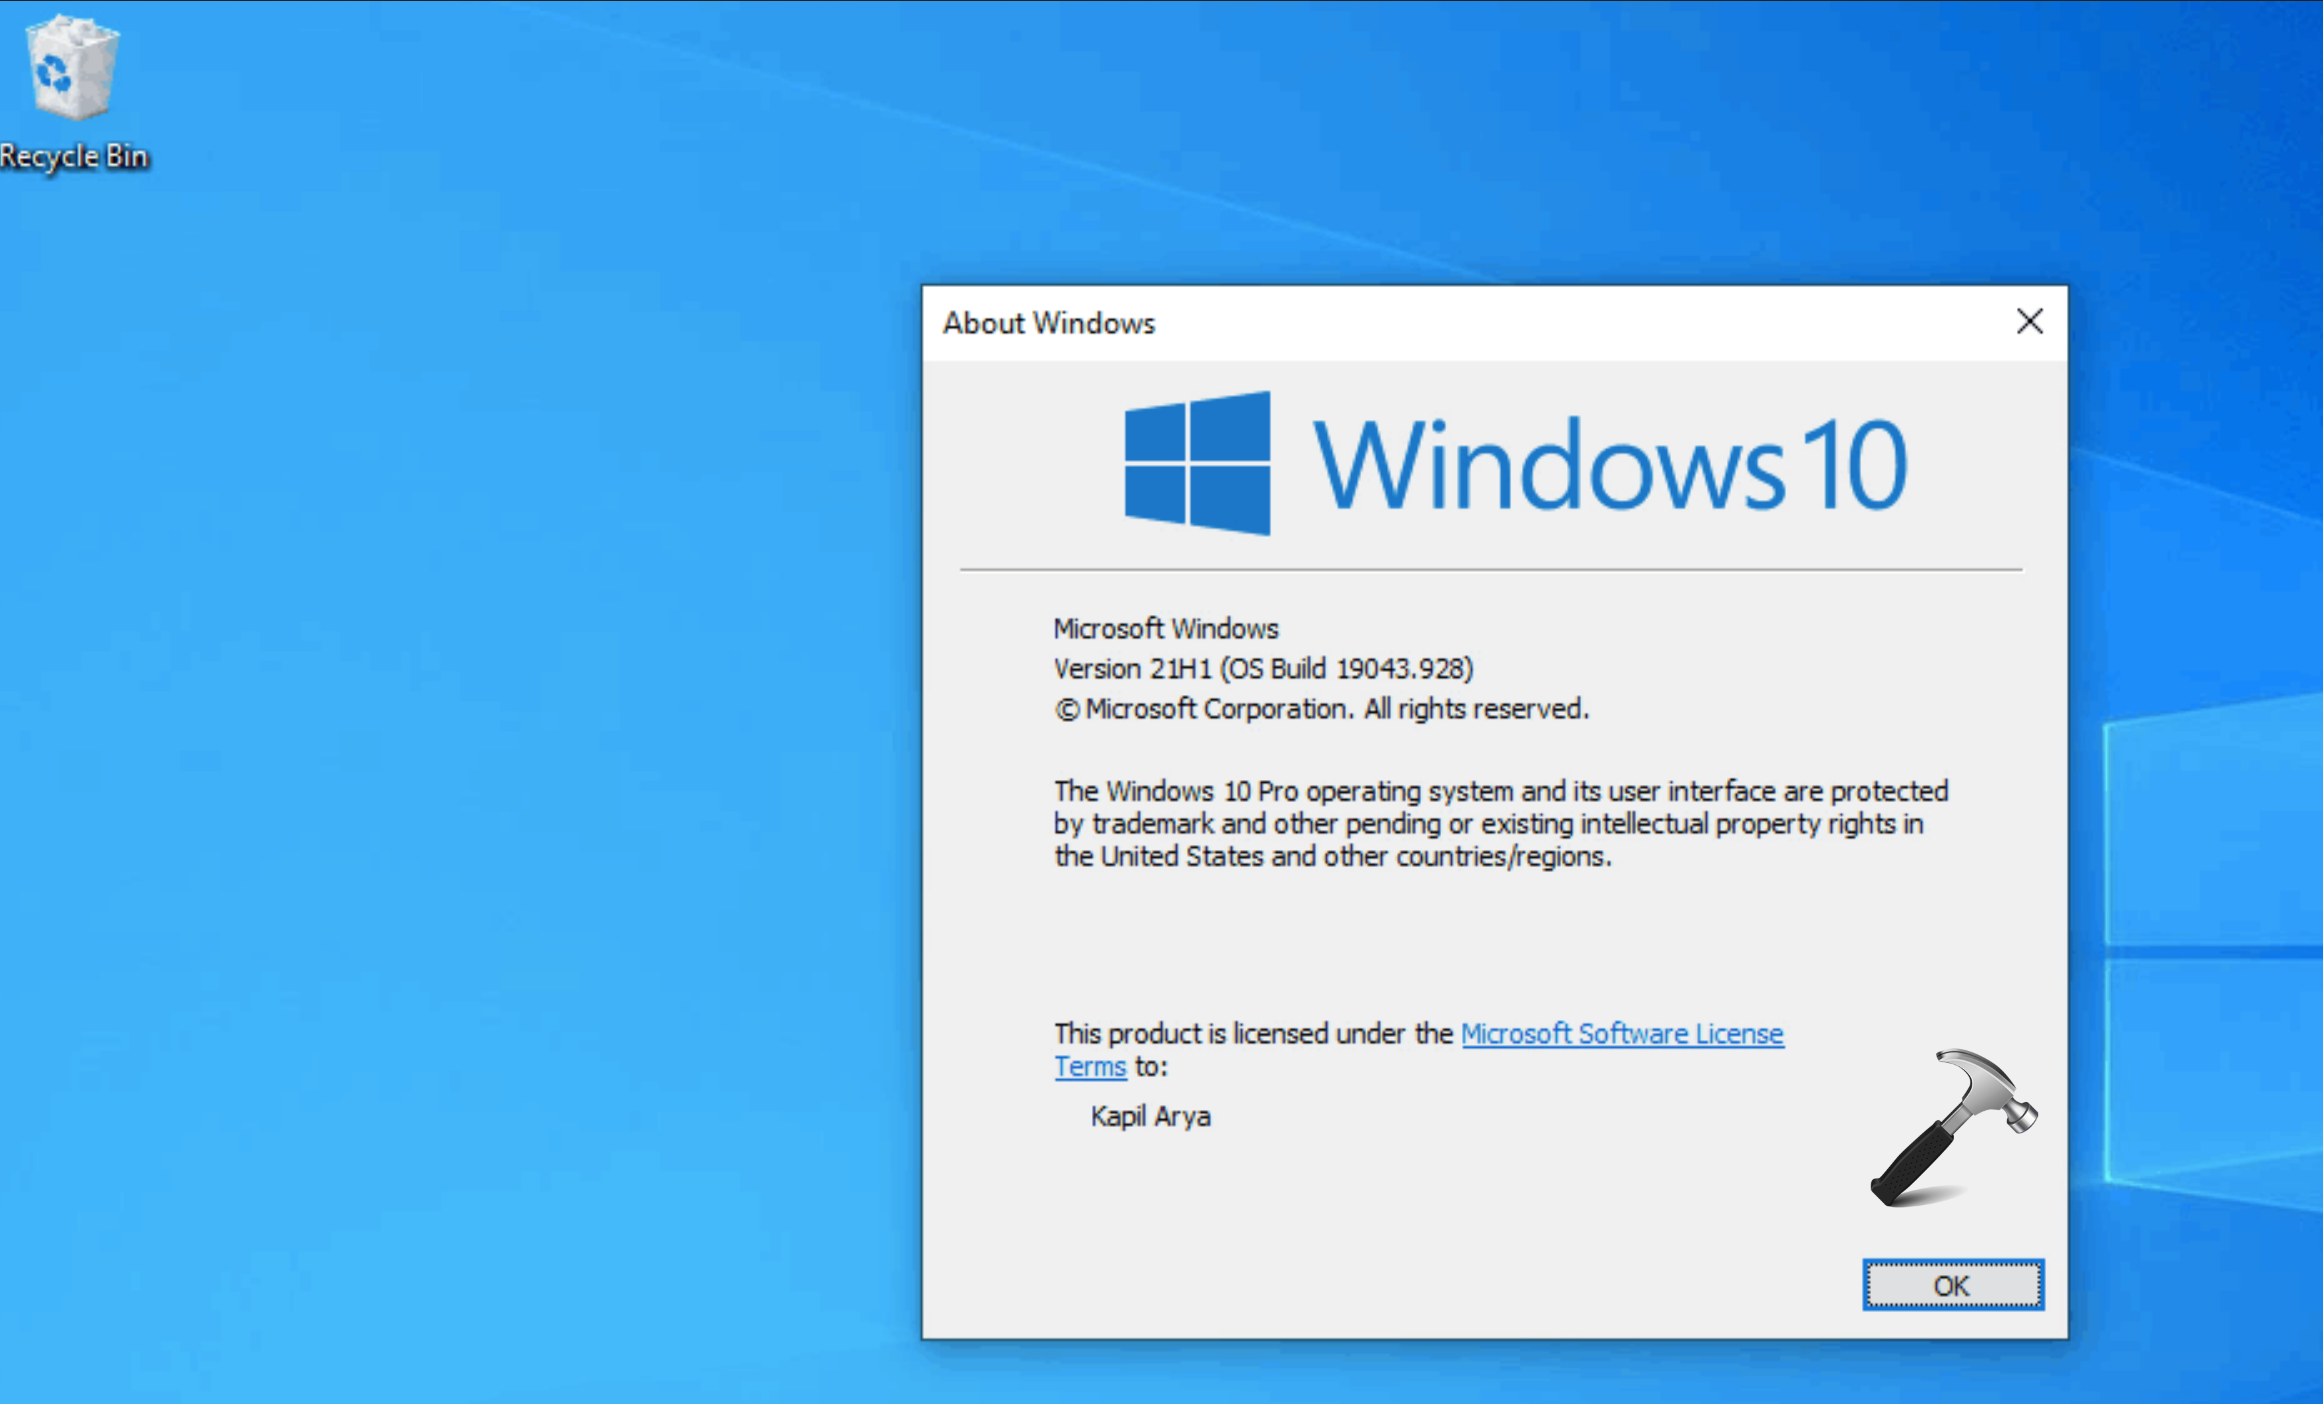Screen dimensions: 2323x1404
Task: Click the About Windows title text
Action: pos(1048,323)
